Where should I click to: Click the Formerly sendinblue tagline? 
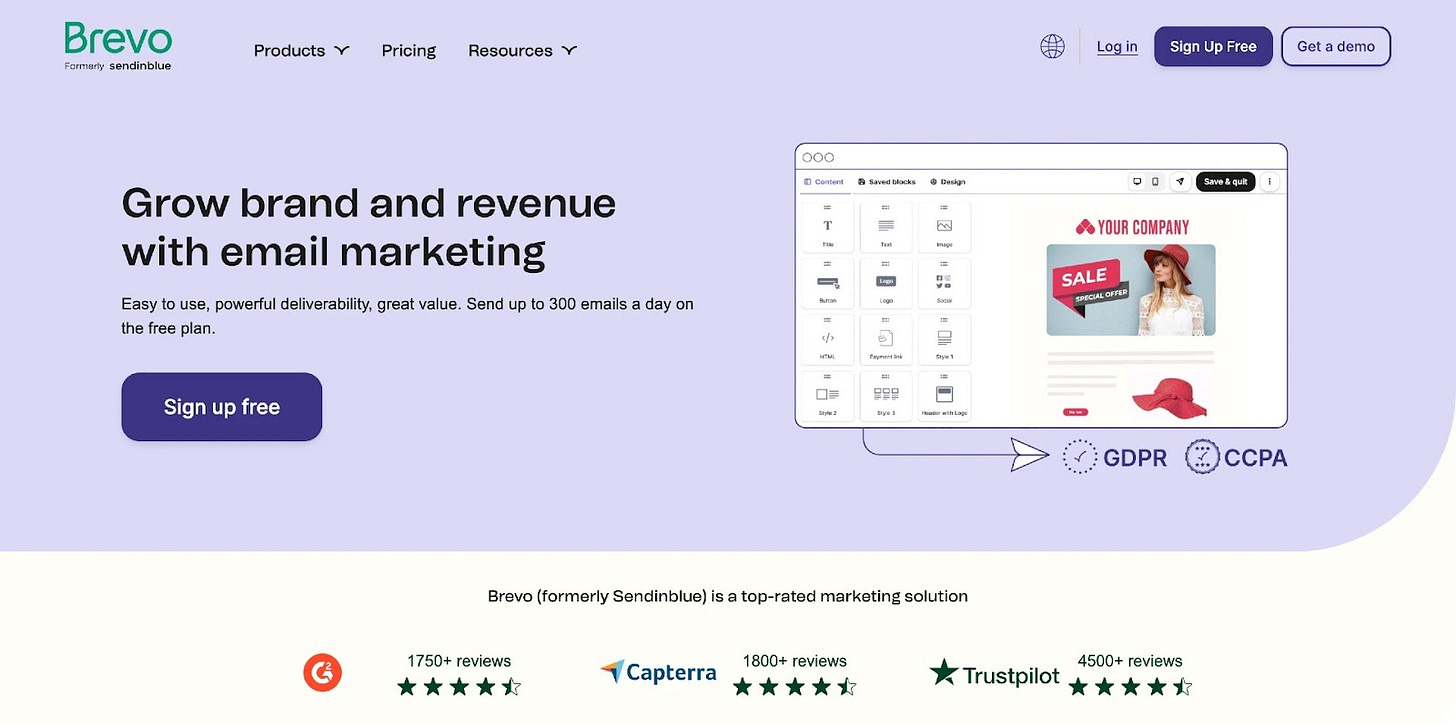[x=118, y=66]
